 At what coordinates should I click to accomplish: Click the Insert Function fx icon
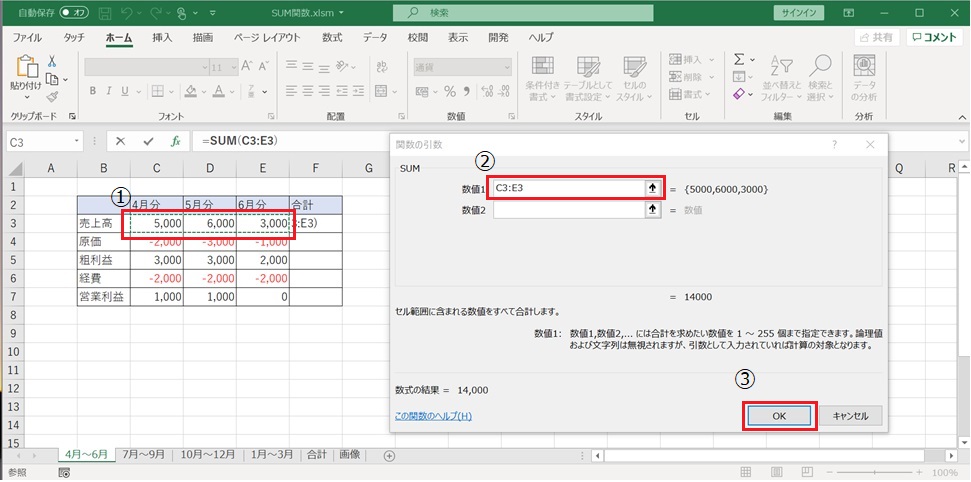[x=175, y=141]
